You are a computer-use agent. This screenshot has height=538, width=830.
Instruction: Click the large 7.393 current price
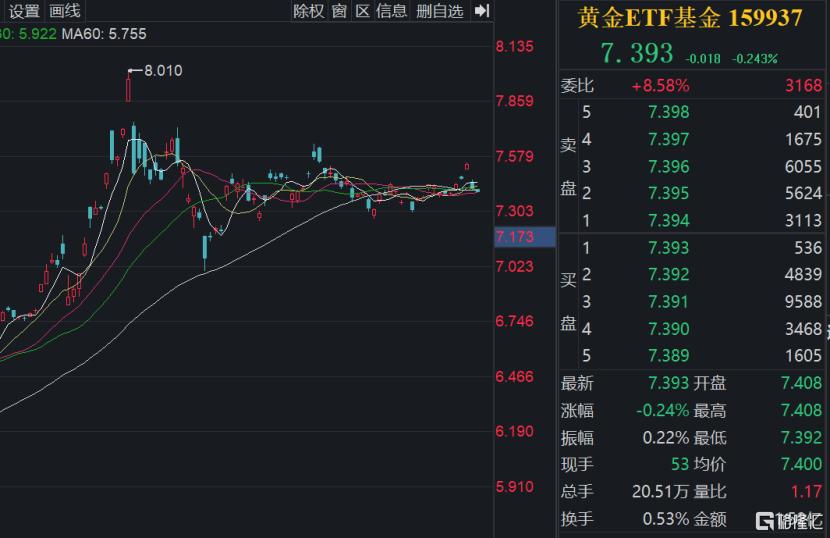point(637,53)
